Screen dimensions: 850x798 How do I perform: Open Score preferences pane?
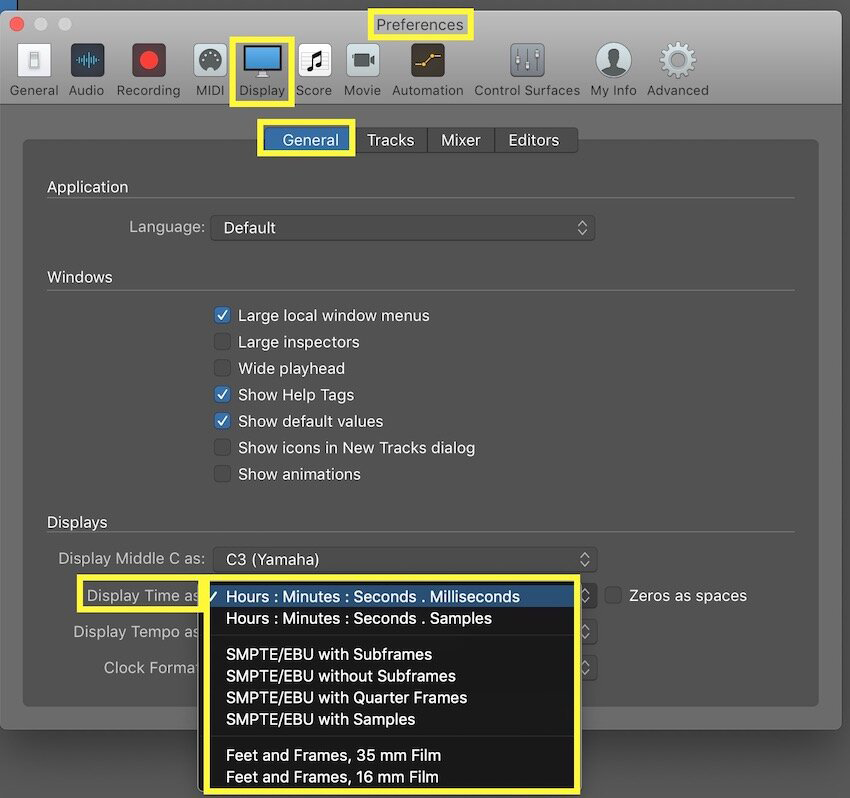click(314, 70)
